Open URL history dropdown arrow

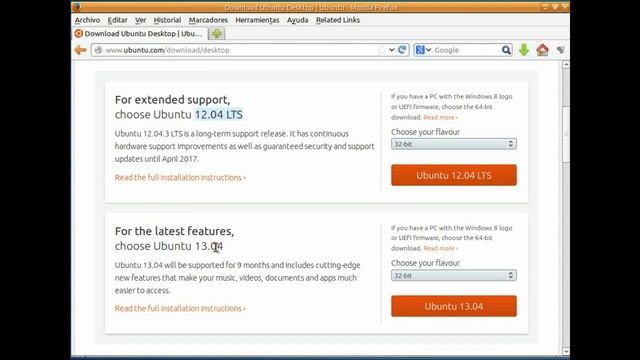[x=392, y=50]
